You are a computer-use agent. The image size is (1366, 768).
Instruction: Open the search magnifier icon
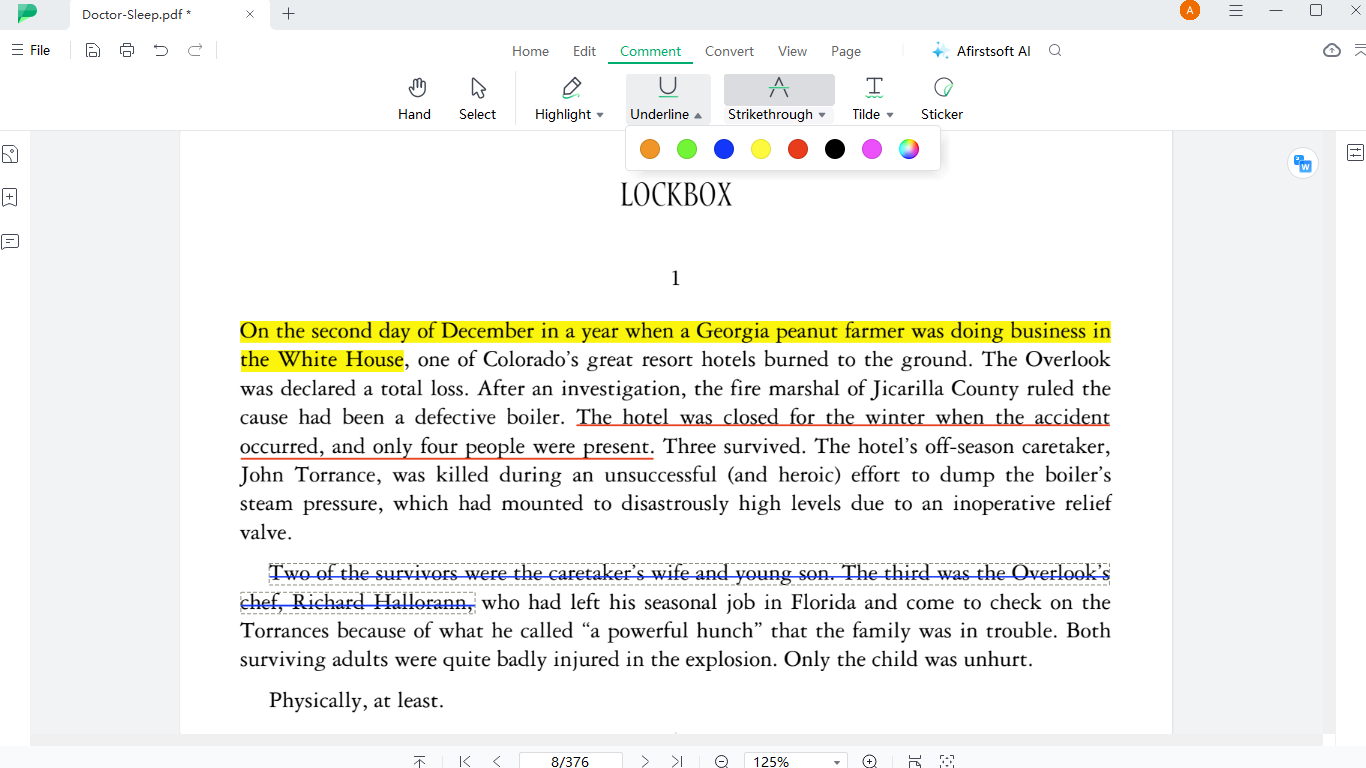pyautogui.click(x=1055, y=51)
